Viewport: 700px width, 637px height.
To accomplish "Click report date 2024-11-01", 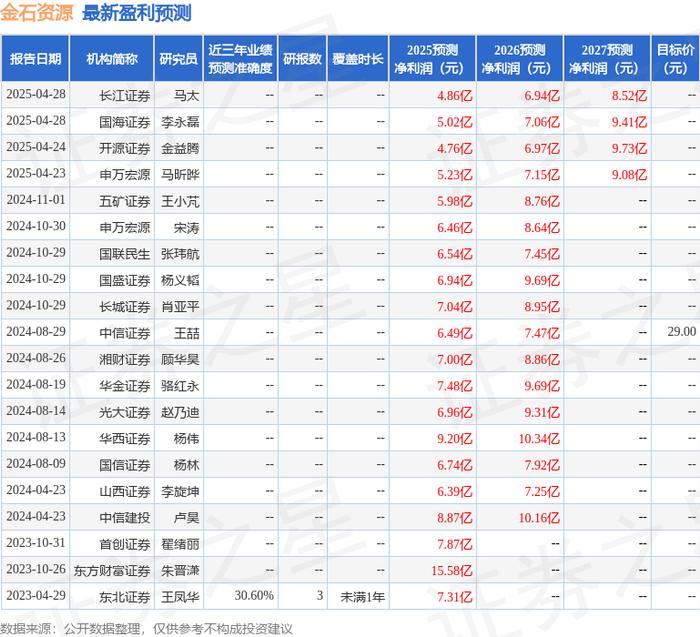I will (36, 200).
